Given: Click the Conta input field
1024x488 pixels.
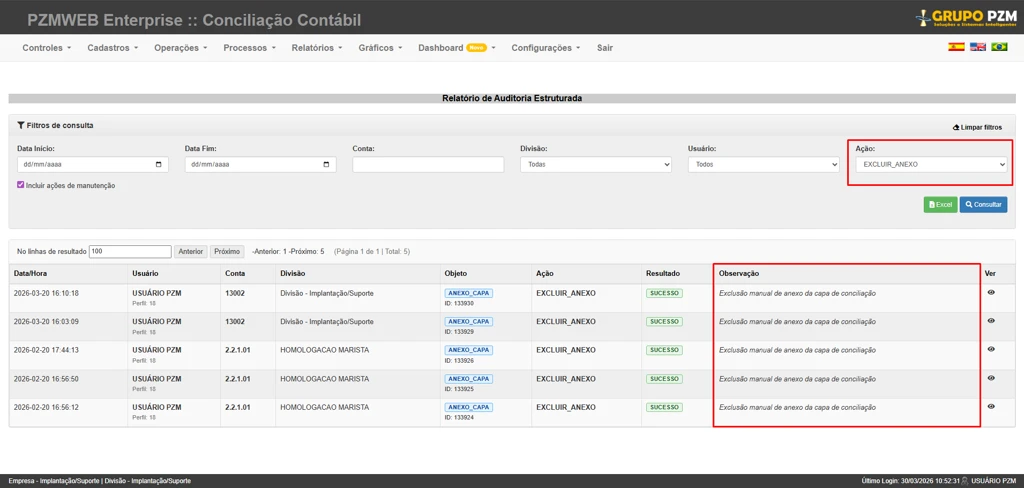Looking at the screenshot, I should (428, 165).
